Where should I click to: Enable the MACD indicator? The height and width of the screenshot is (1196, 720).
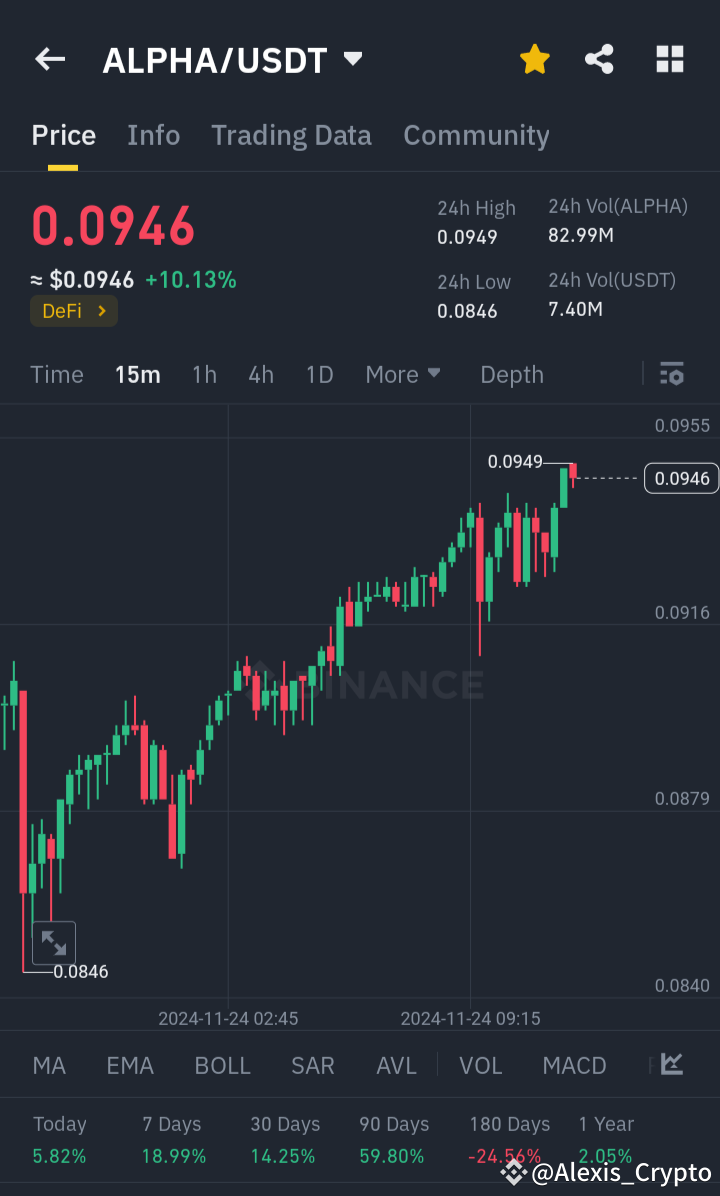coord(574,1065)
